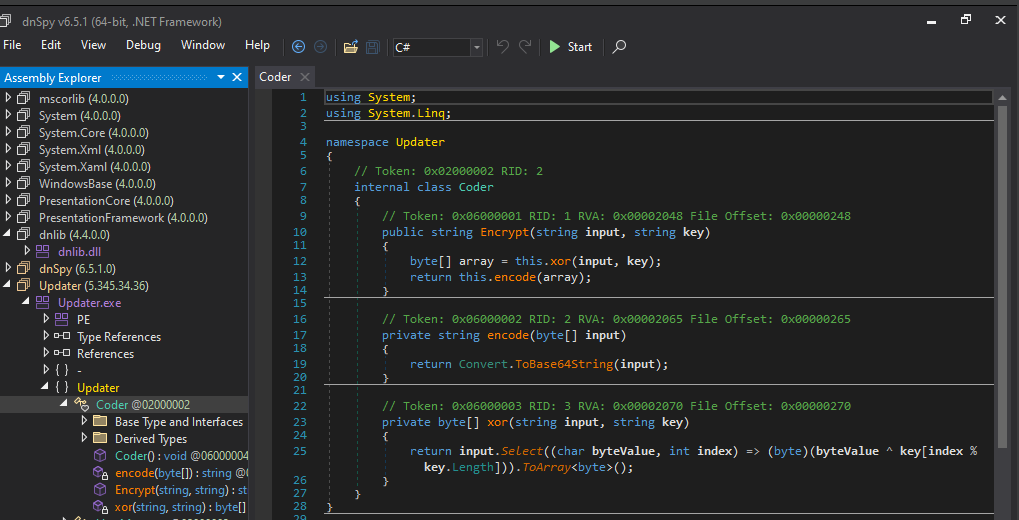The height and width of the screenshot is (520, 1019).
Task: Collapse the Updater.exe tree node
Action: pyautogui.click(x=27, y=303)
